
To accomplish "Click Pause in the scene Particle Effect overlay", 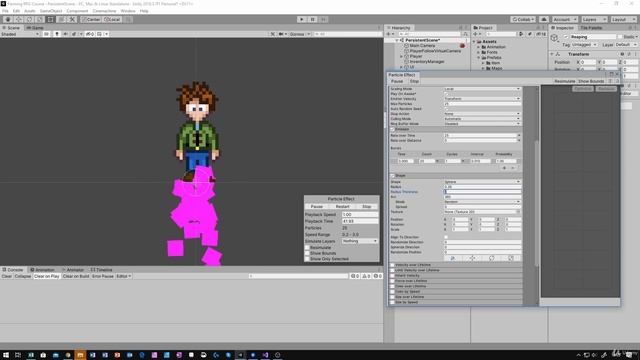I will pos(317,207).
